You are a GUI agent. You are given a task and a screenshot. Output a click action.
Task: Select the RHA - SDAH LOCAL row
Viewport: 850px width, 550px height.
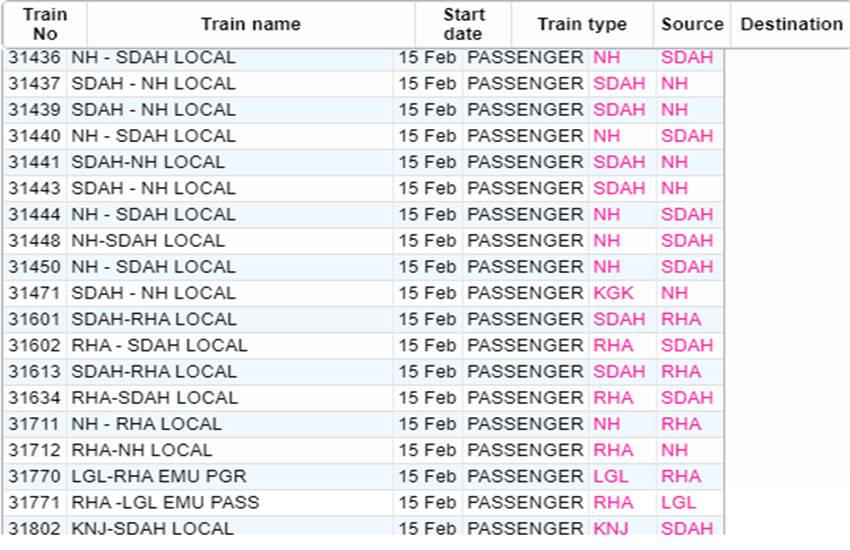point(159,345)
